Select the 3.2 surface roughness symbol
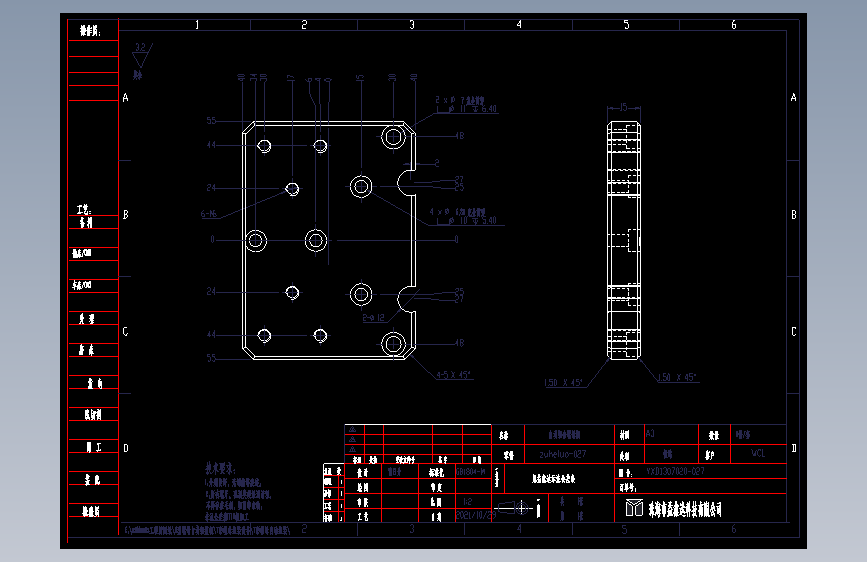This screenshot has width=867, height=562. click(142, 55)
